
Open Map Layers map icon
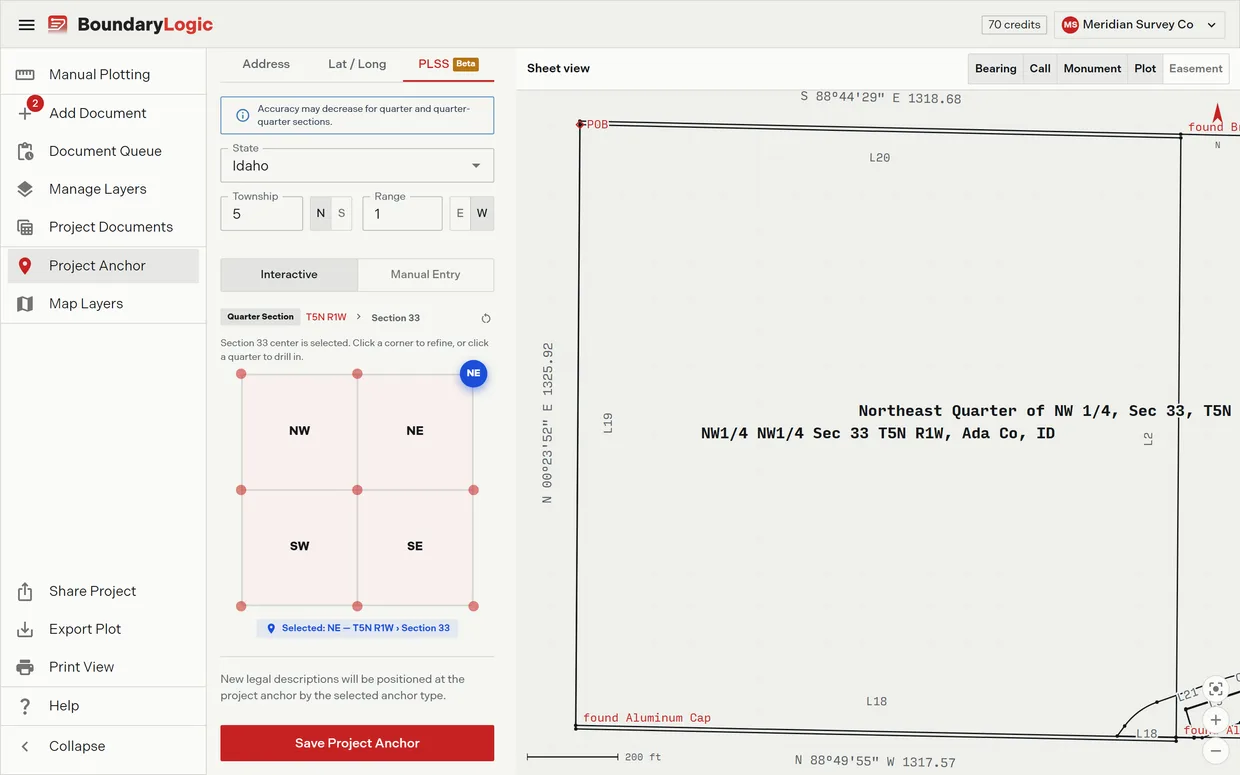click(26, 303)
